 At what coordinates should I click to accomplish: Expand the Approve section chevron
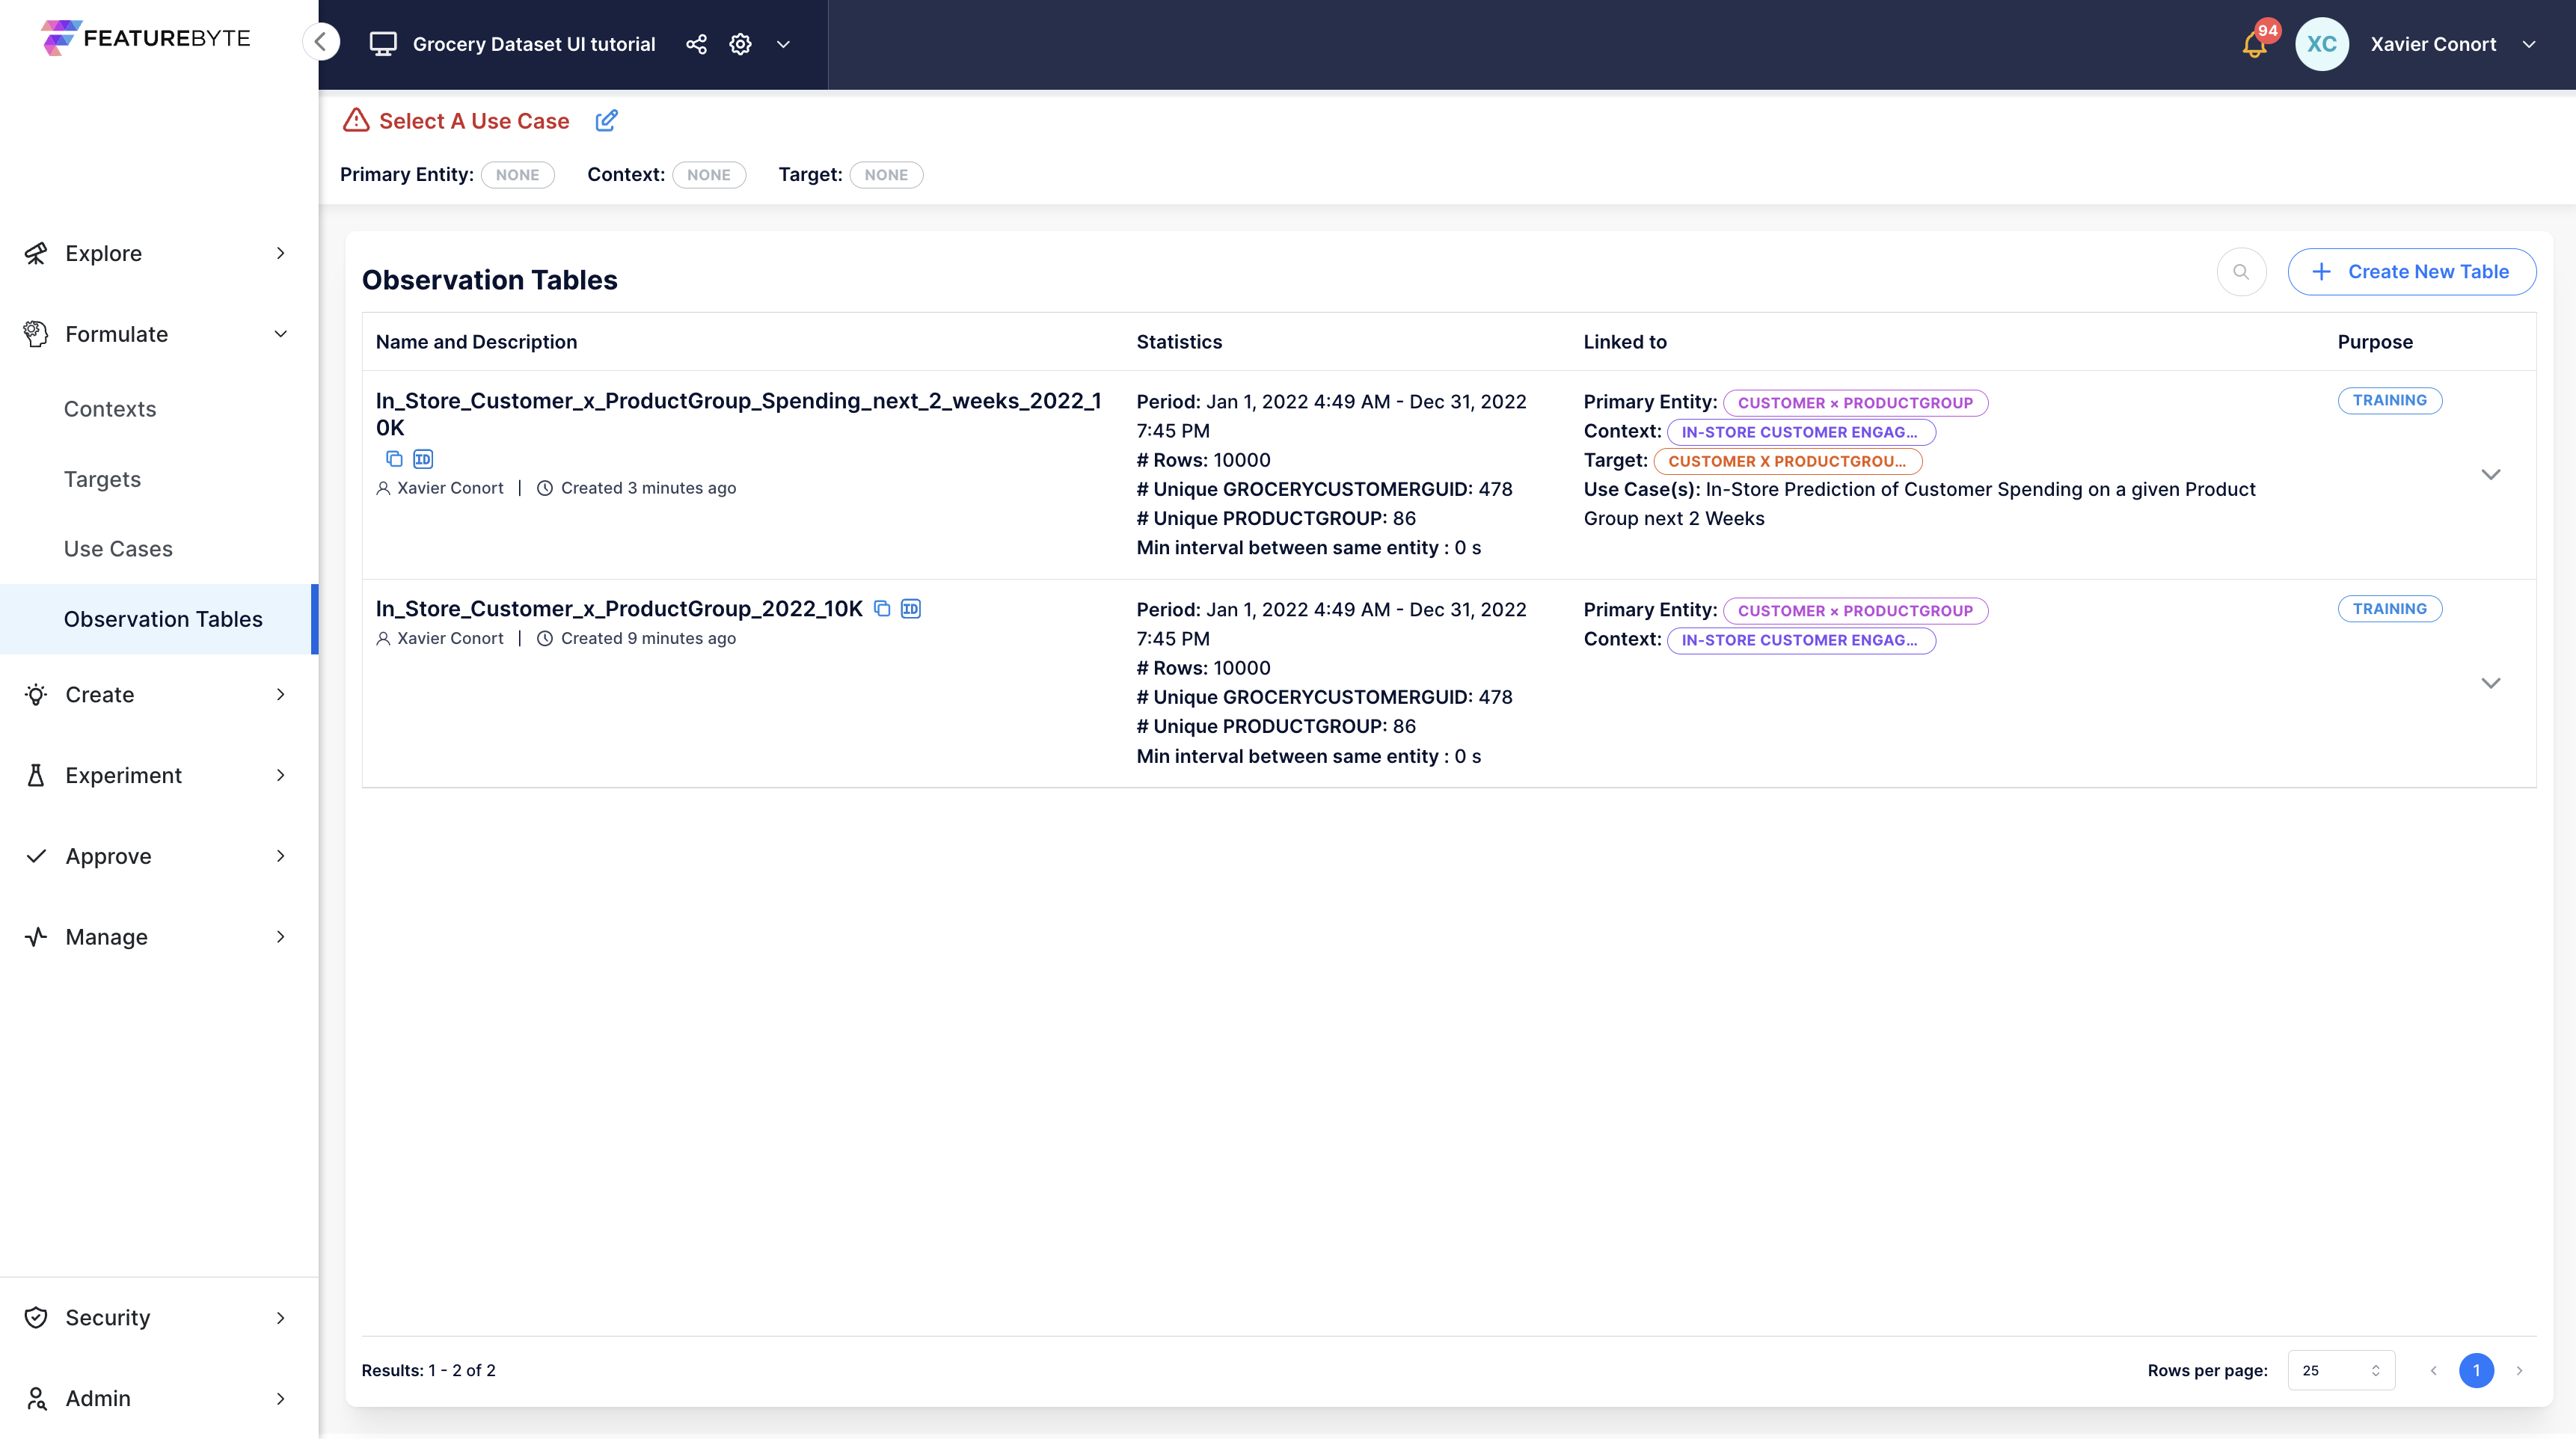point(281,856)
